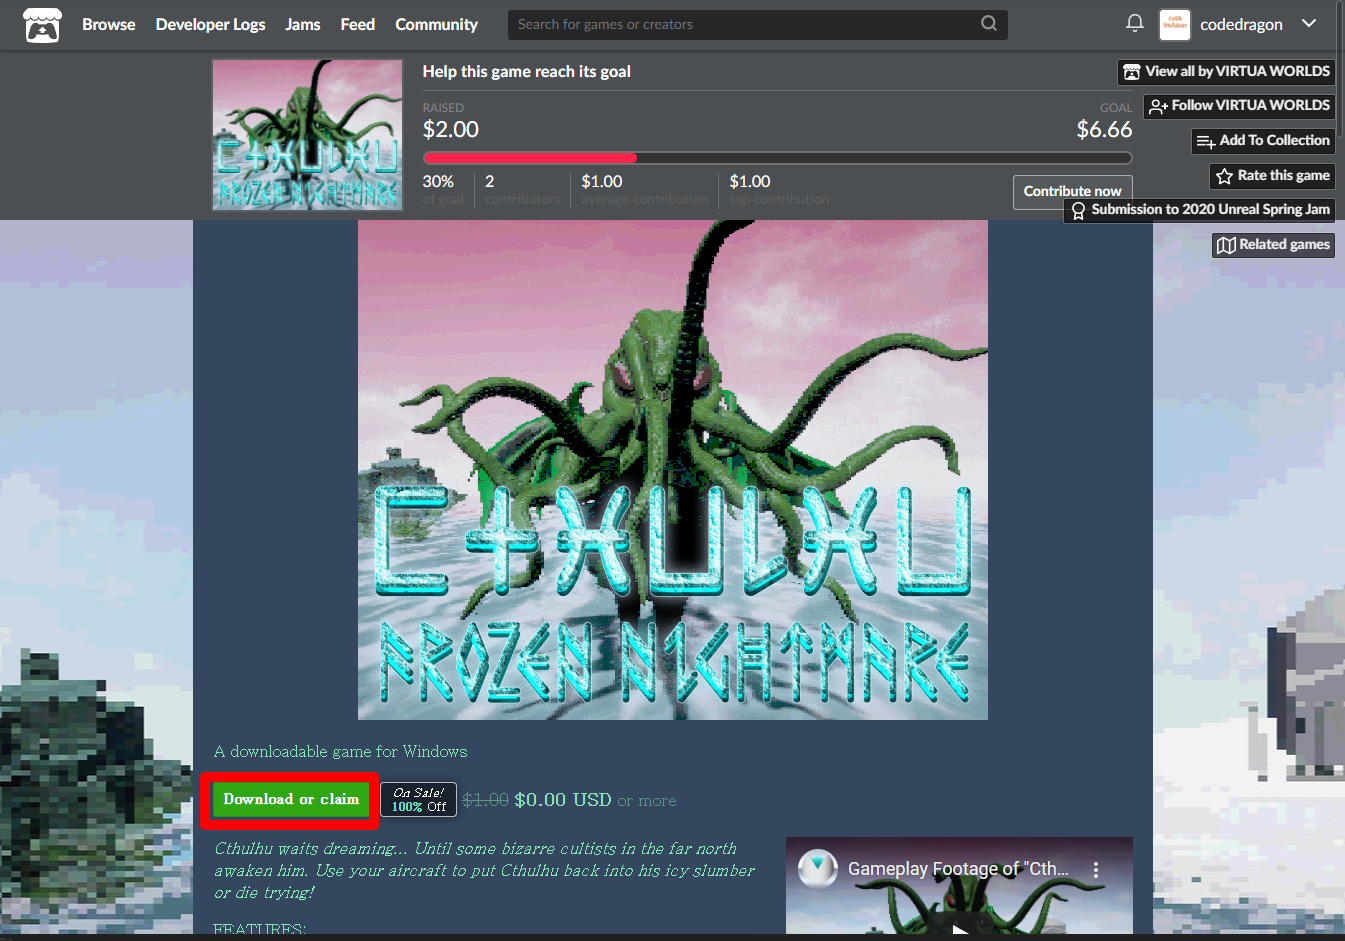Click the store icon beside View all
Viewport: 1345px width, 941px height.
click(x=1132, y=72)
